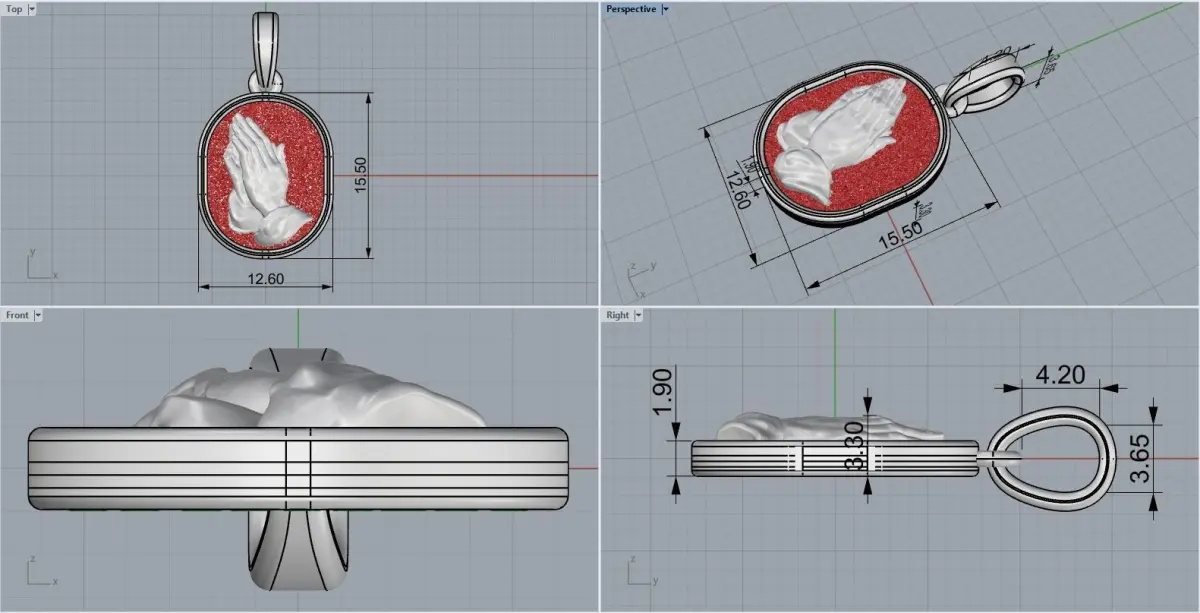Click the world axes icon in Front viewport
The image size is (1200, 613).
[x=42, y=571]
